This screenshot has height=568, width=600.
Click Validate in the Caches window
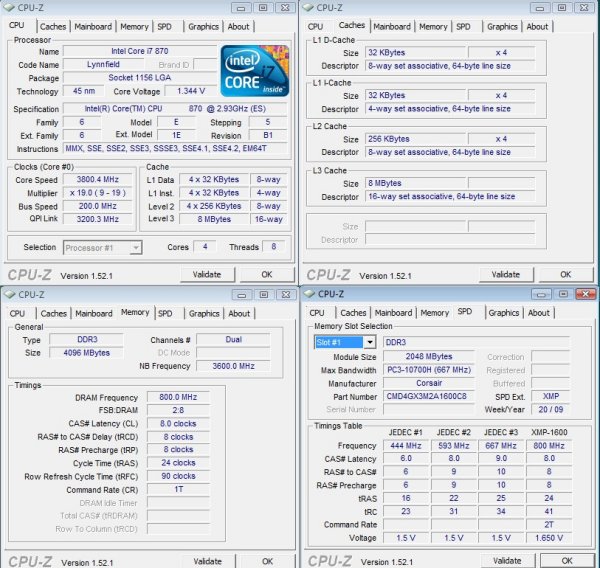click(506, 274)
